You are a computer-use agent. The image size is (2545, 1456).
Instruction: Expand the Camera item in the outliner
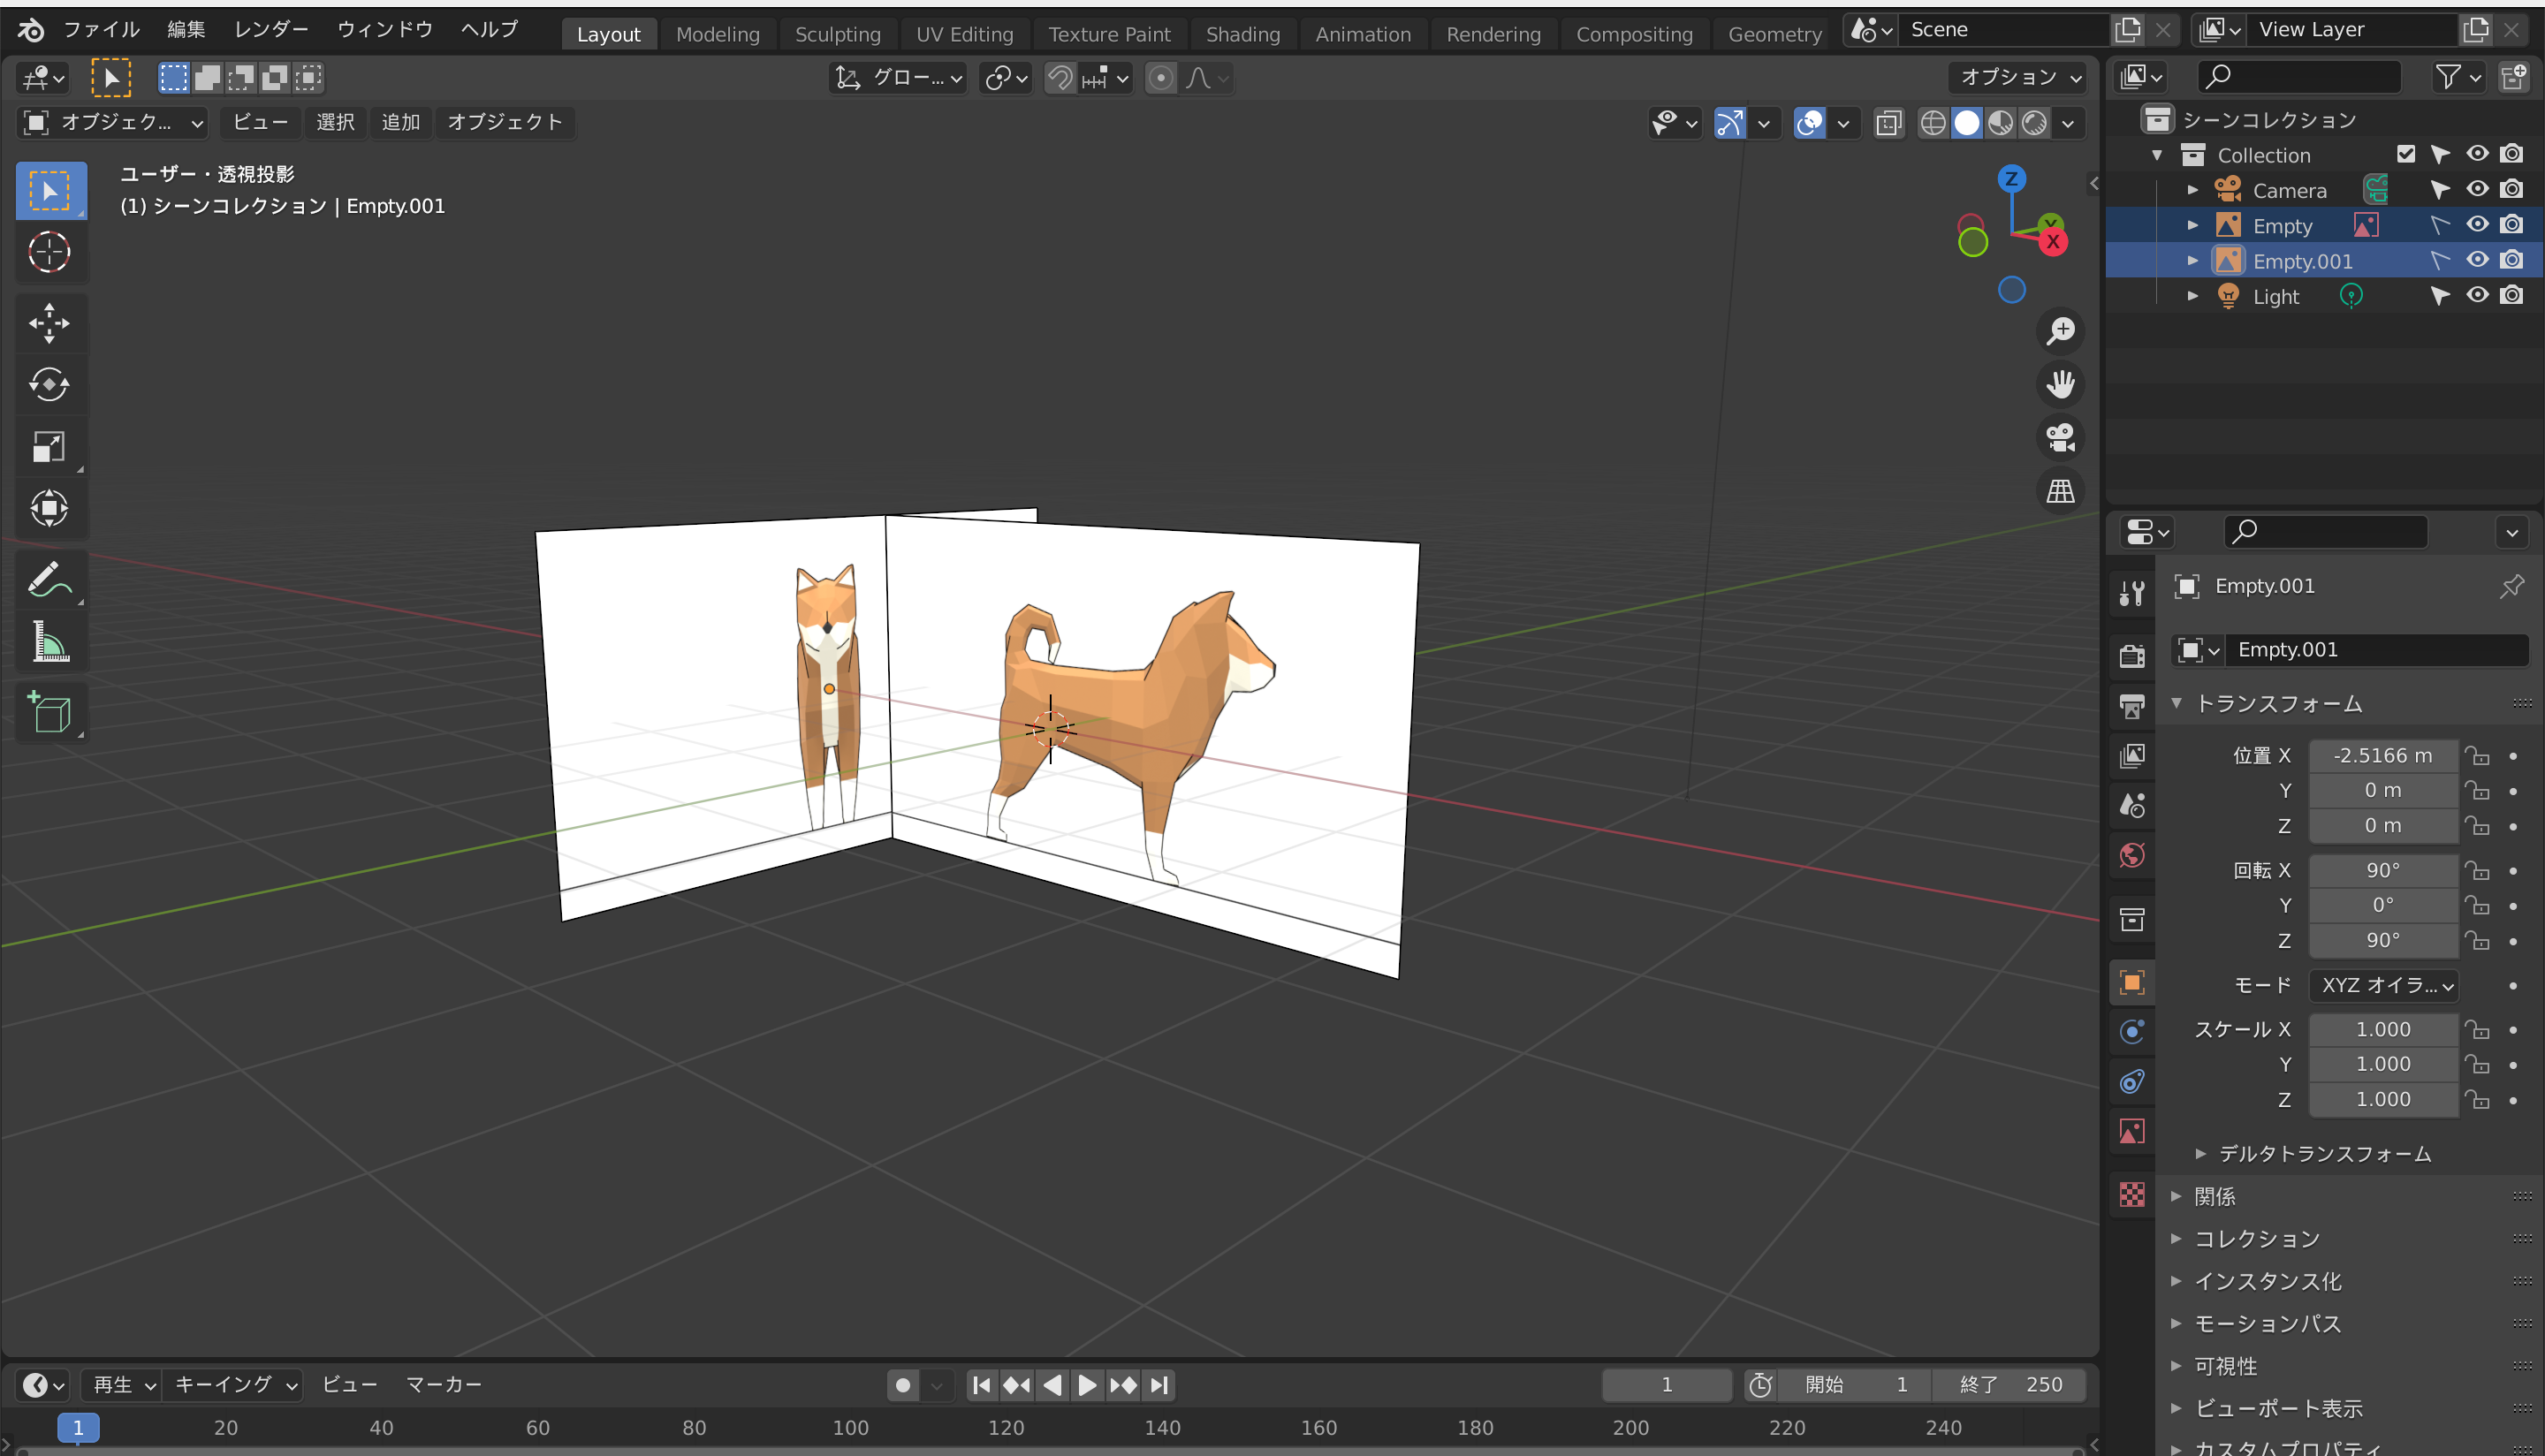[x=2192, y=189]
